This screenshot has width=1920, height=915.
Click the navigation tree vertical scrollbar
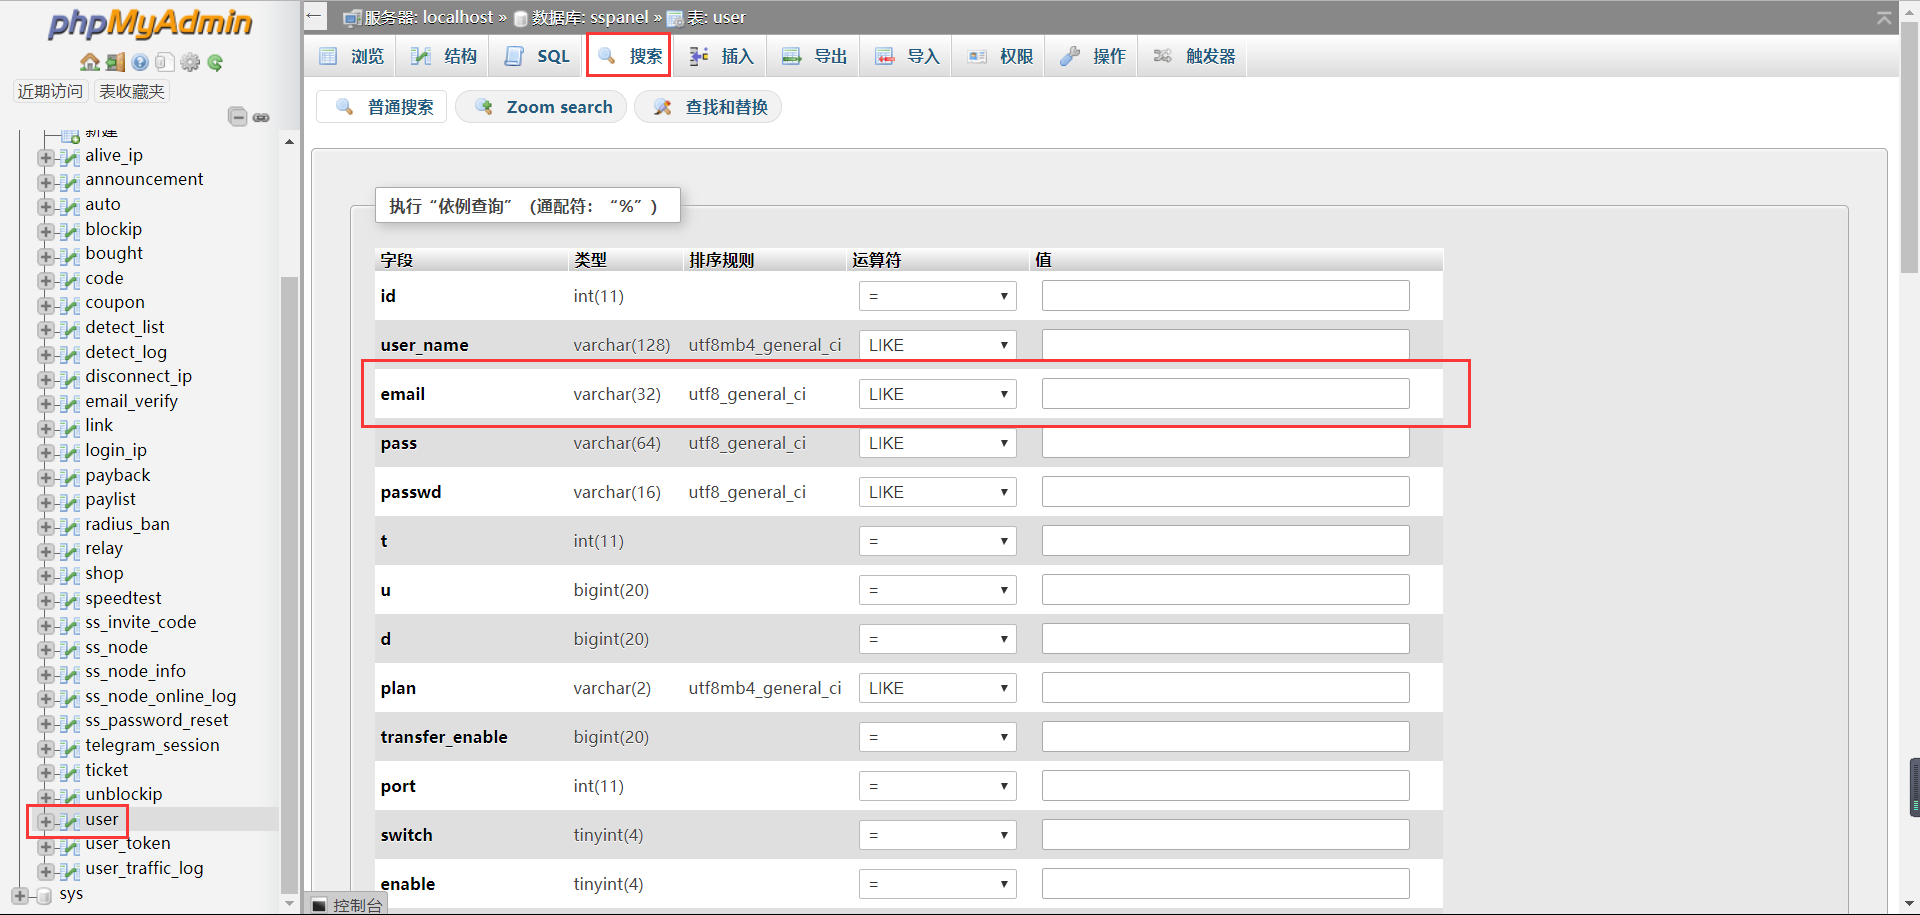[x=289, y=585]
